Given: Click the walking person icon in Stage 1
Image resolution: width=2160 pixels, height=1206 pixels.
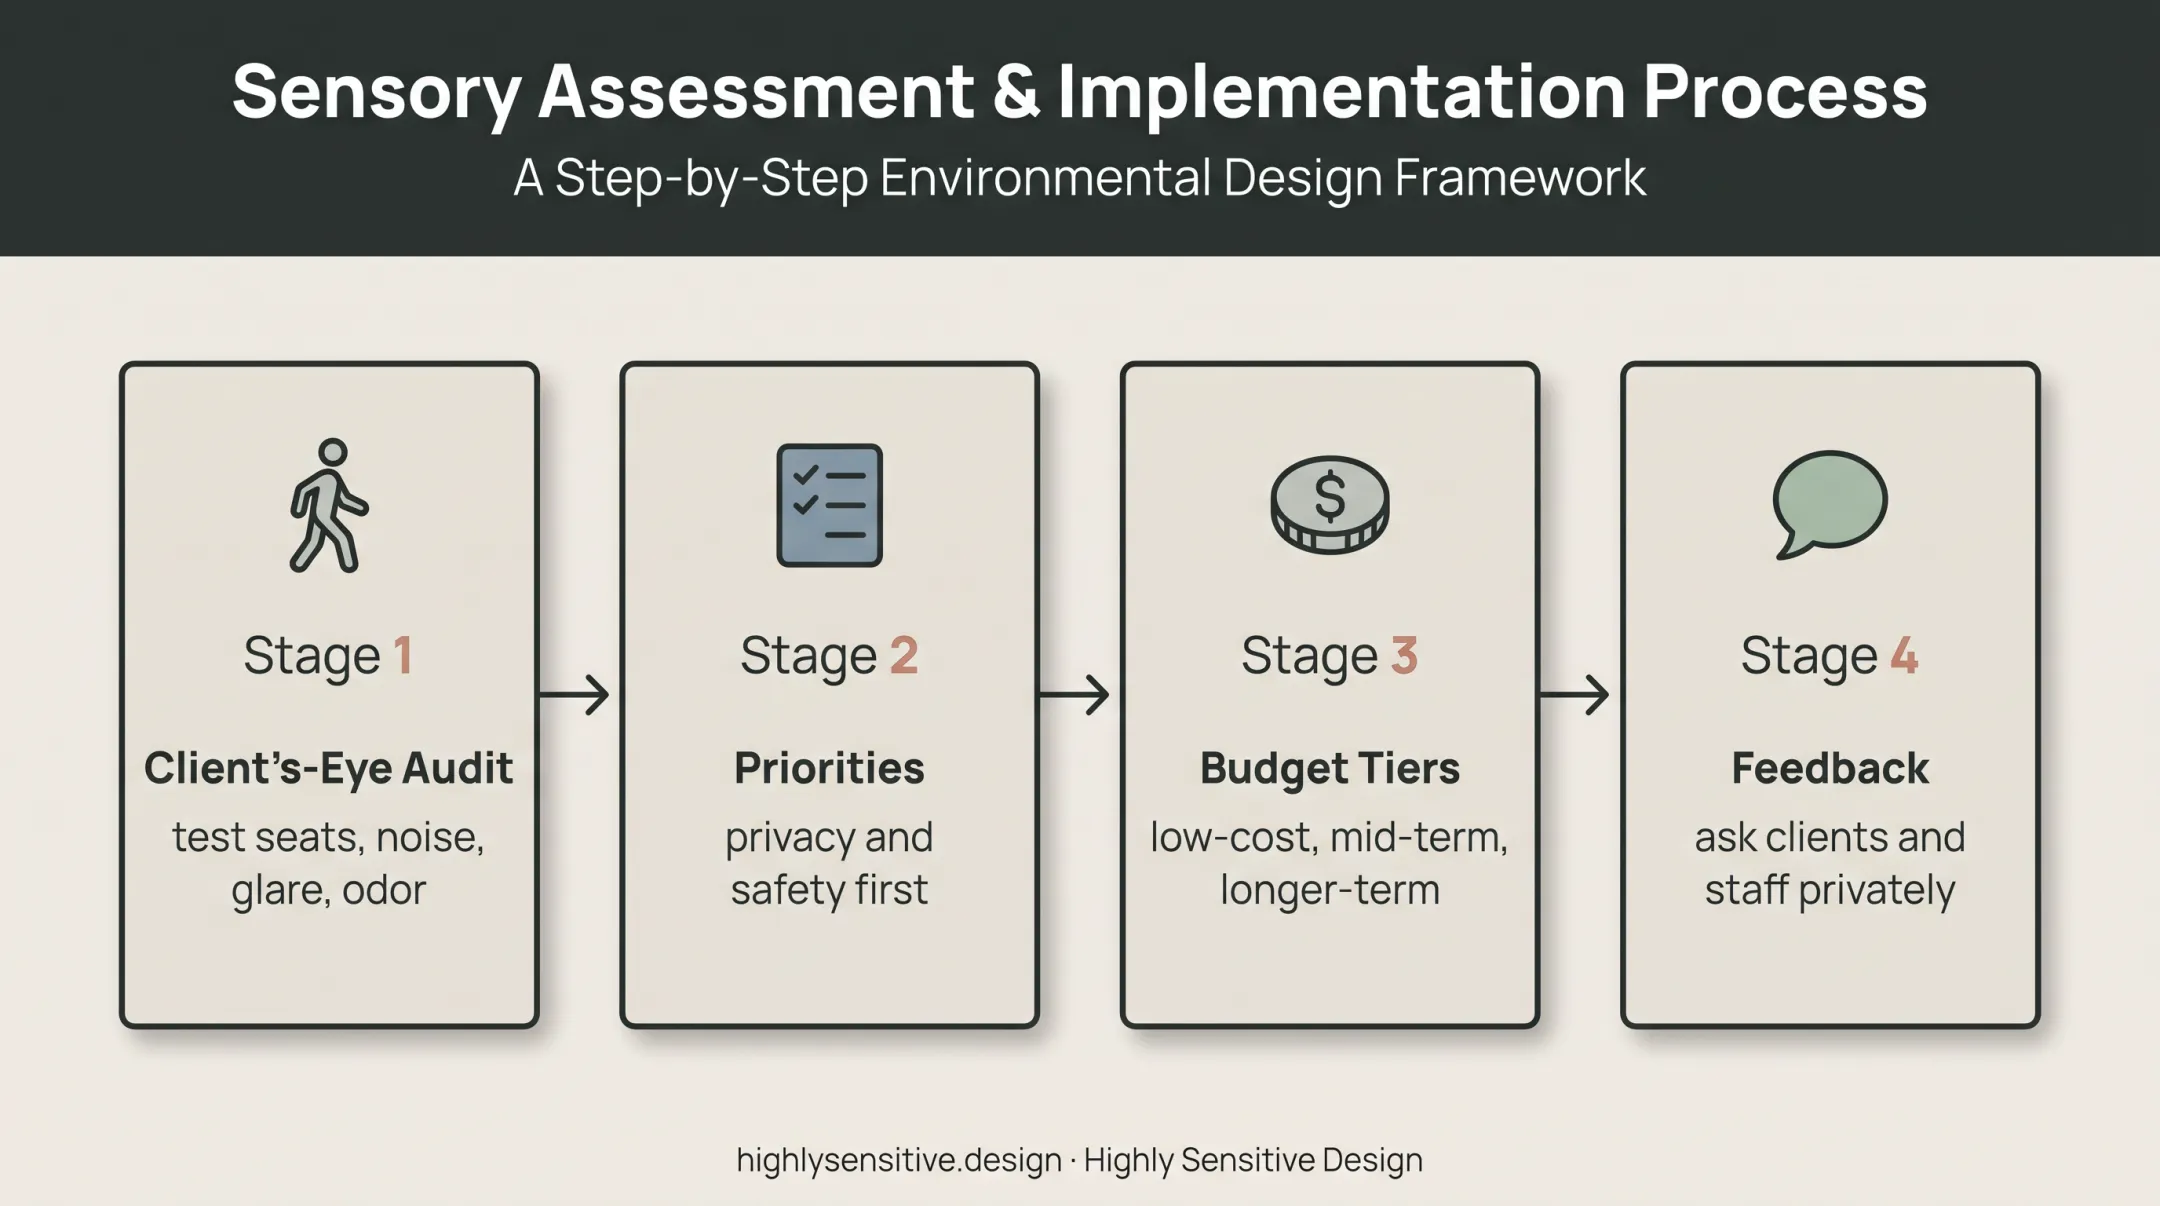Looking at the screenshot, I should (x=329, y=505).
